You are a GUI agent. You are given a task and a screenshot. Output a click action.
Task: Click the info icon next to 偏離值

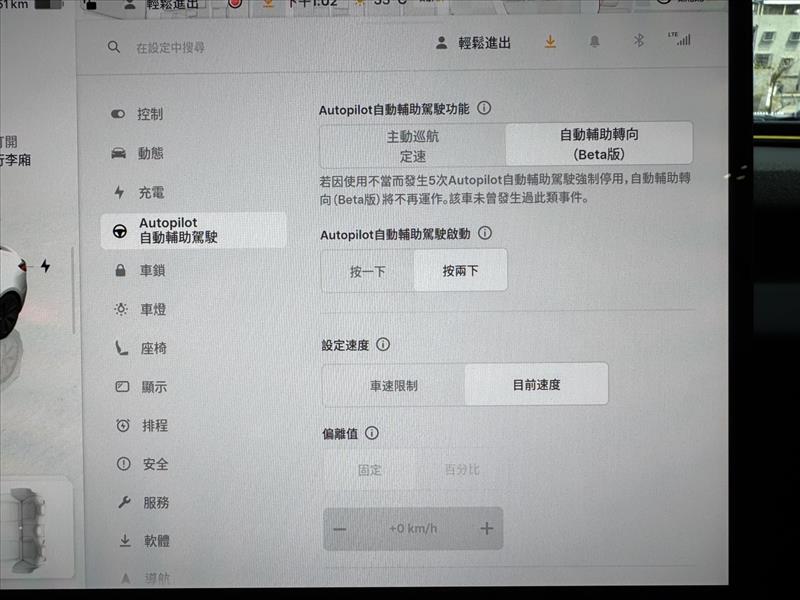tap(372, 434)
